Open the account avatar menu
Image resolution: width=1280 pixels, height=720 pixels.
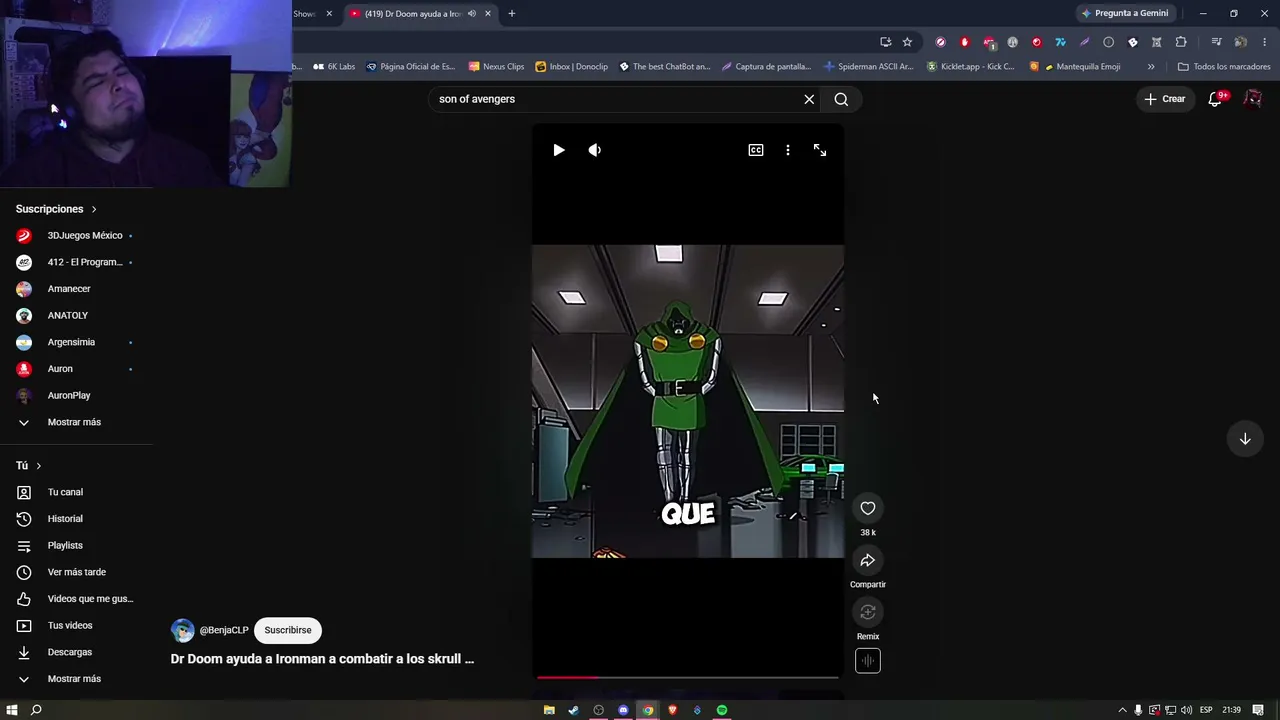[x=1253, y=99]
